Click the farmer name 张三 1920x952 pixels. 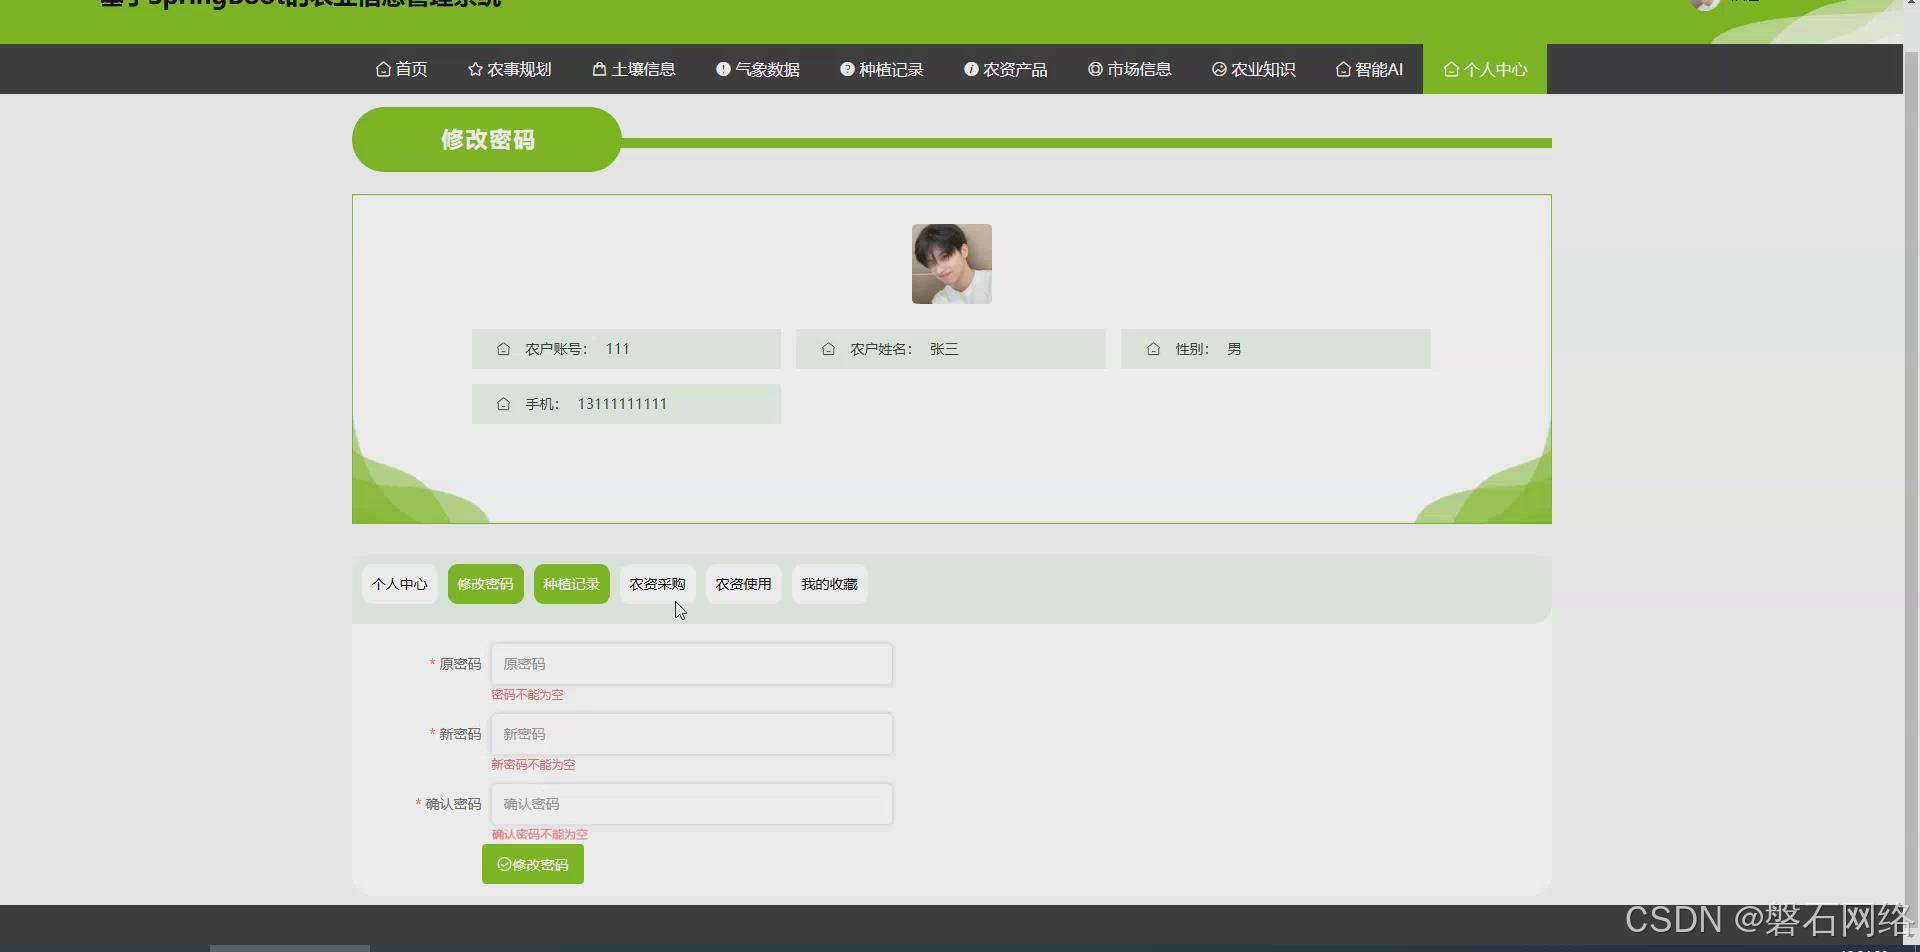[x=944, y=349]
